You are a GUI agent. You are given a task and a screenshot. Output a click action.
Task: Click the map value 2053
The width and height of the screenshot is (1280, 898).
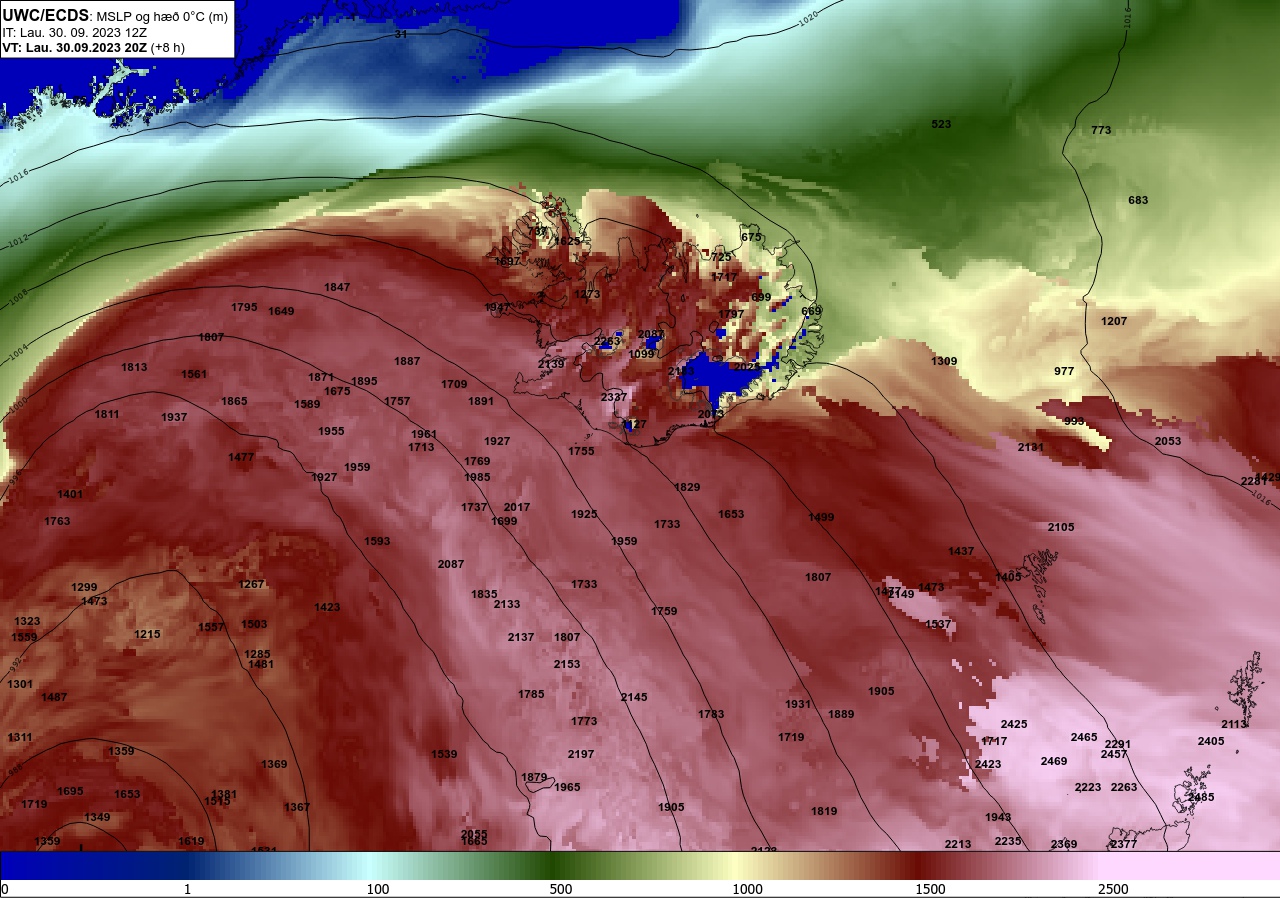point(1168,441)
